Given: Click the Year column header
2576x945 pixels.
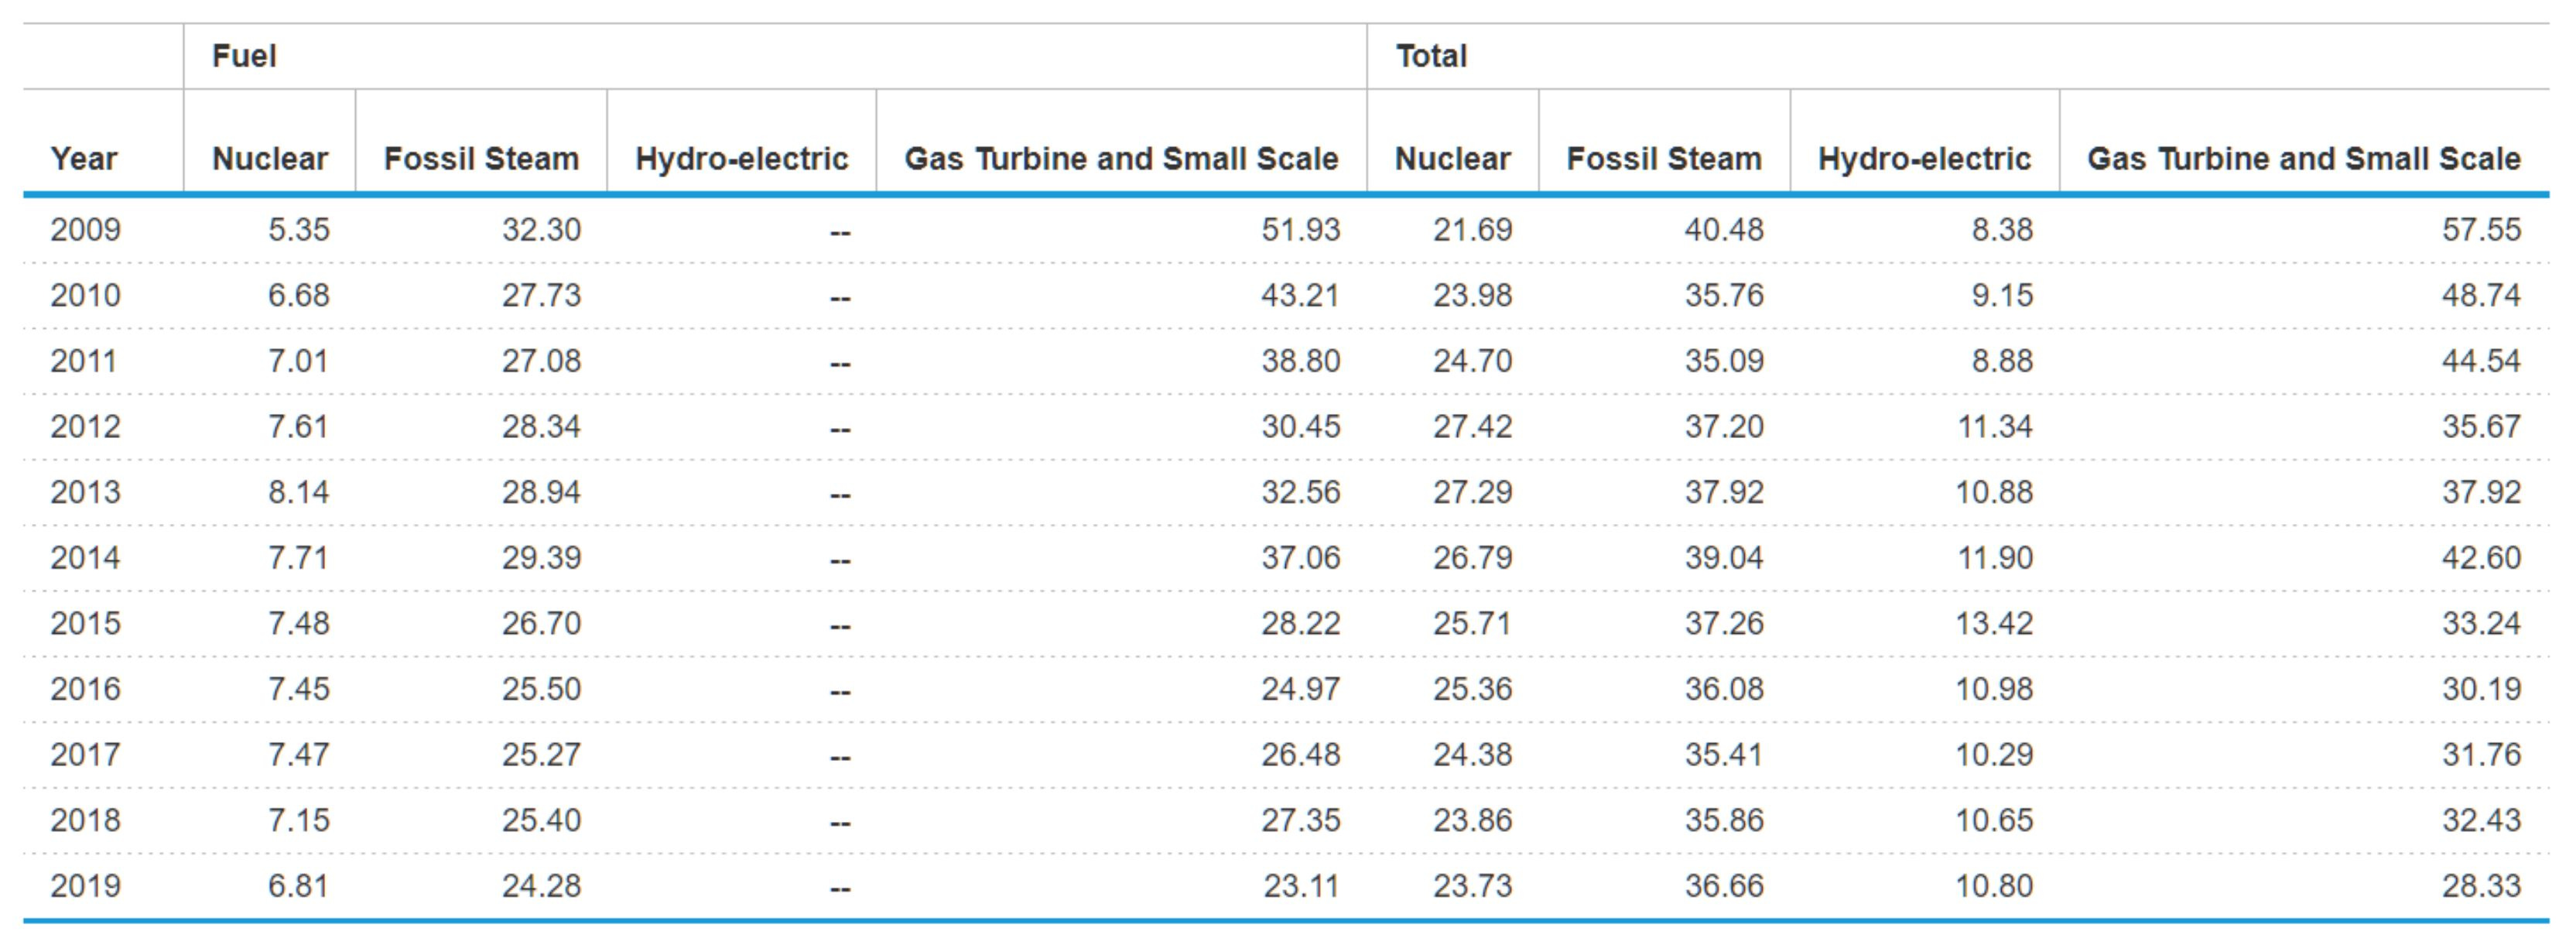Looking at the screenshot, I should 84,158.
